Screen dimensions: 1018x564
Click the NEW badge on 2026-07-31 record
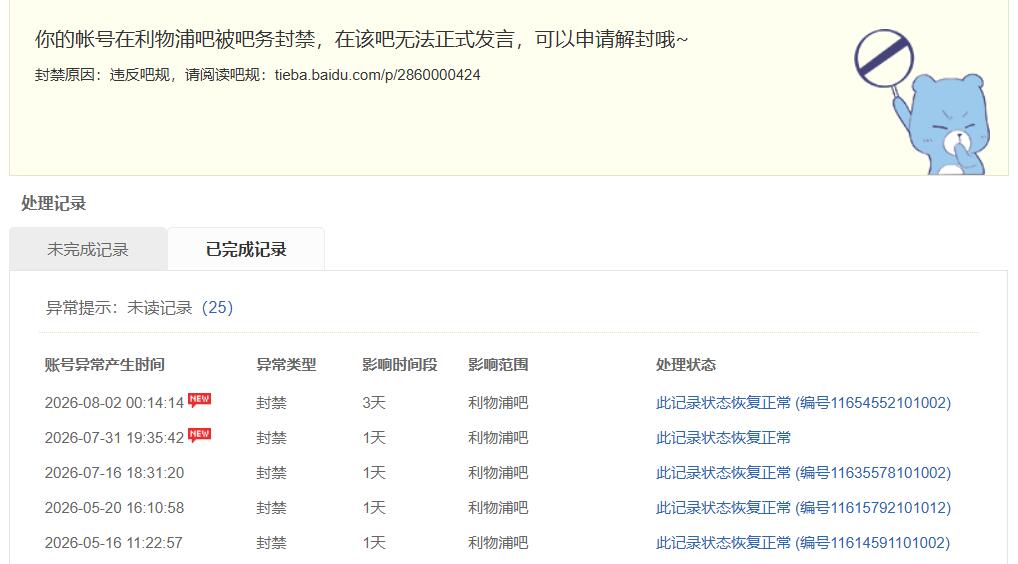(199, 434)
